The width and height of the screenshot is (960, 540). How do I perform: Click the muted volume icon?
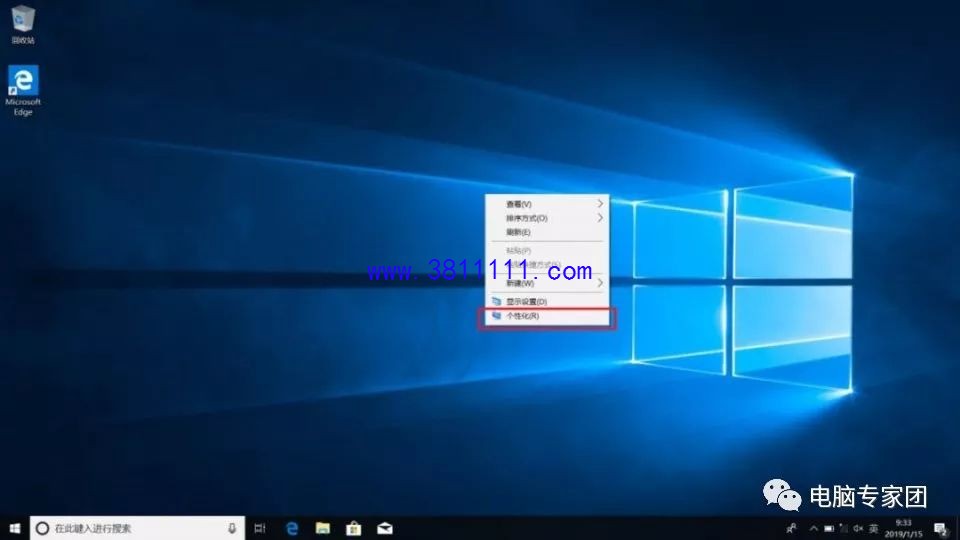pyautogui.click(x=858, y=528)
